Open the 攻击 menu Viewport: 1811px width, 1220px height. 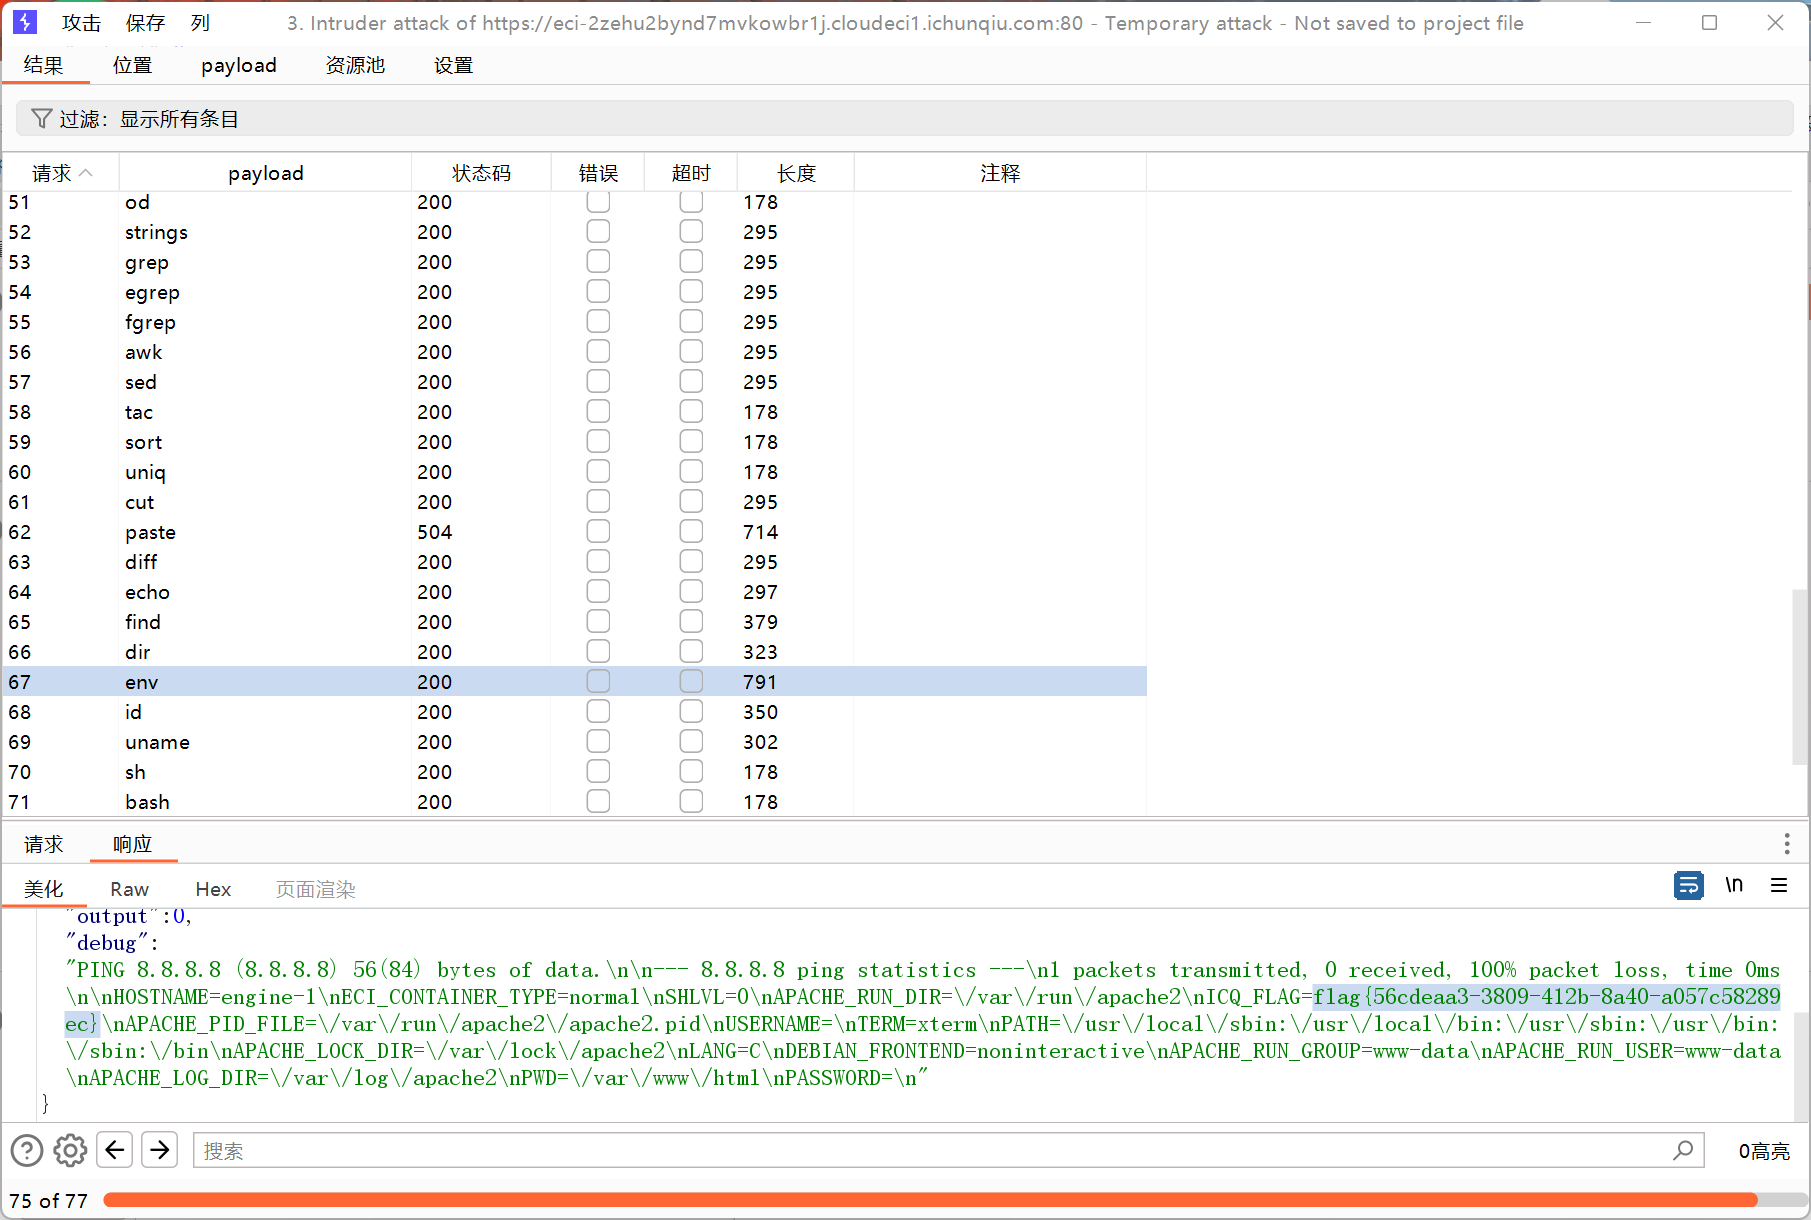(x=81, y=23)
